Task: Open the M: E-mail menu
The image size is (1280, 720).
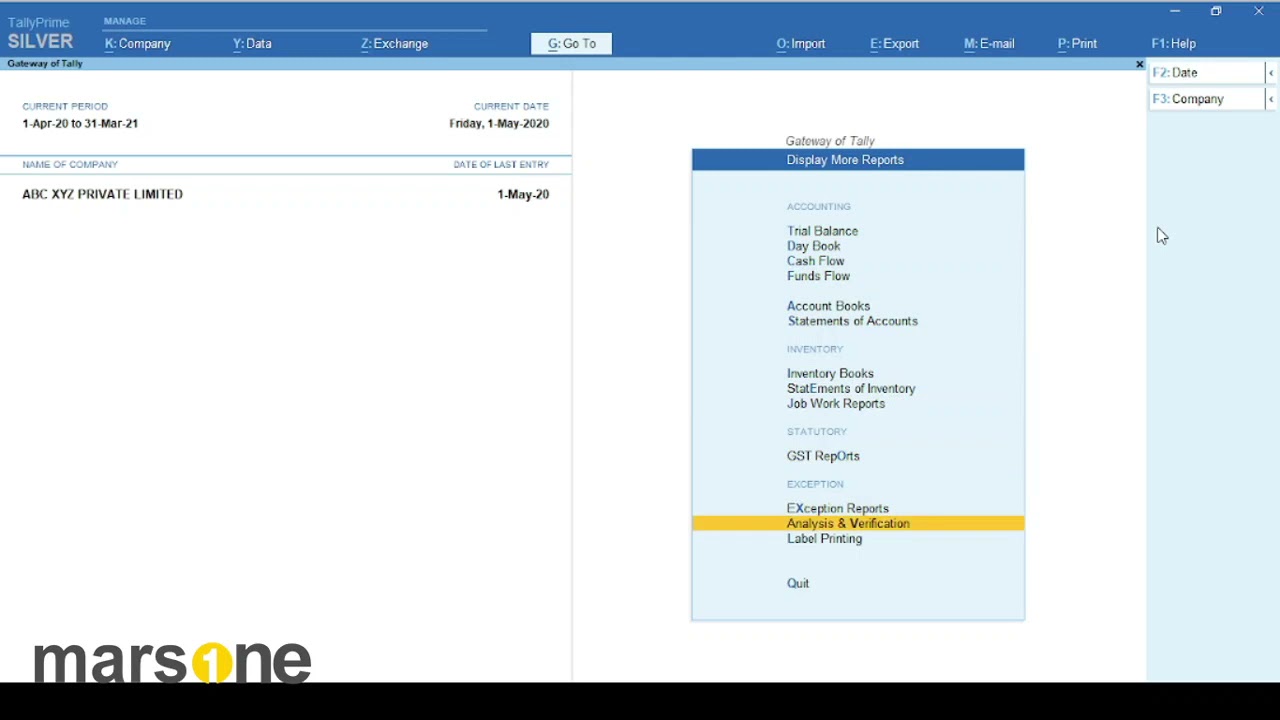Action: point(989,44)
